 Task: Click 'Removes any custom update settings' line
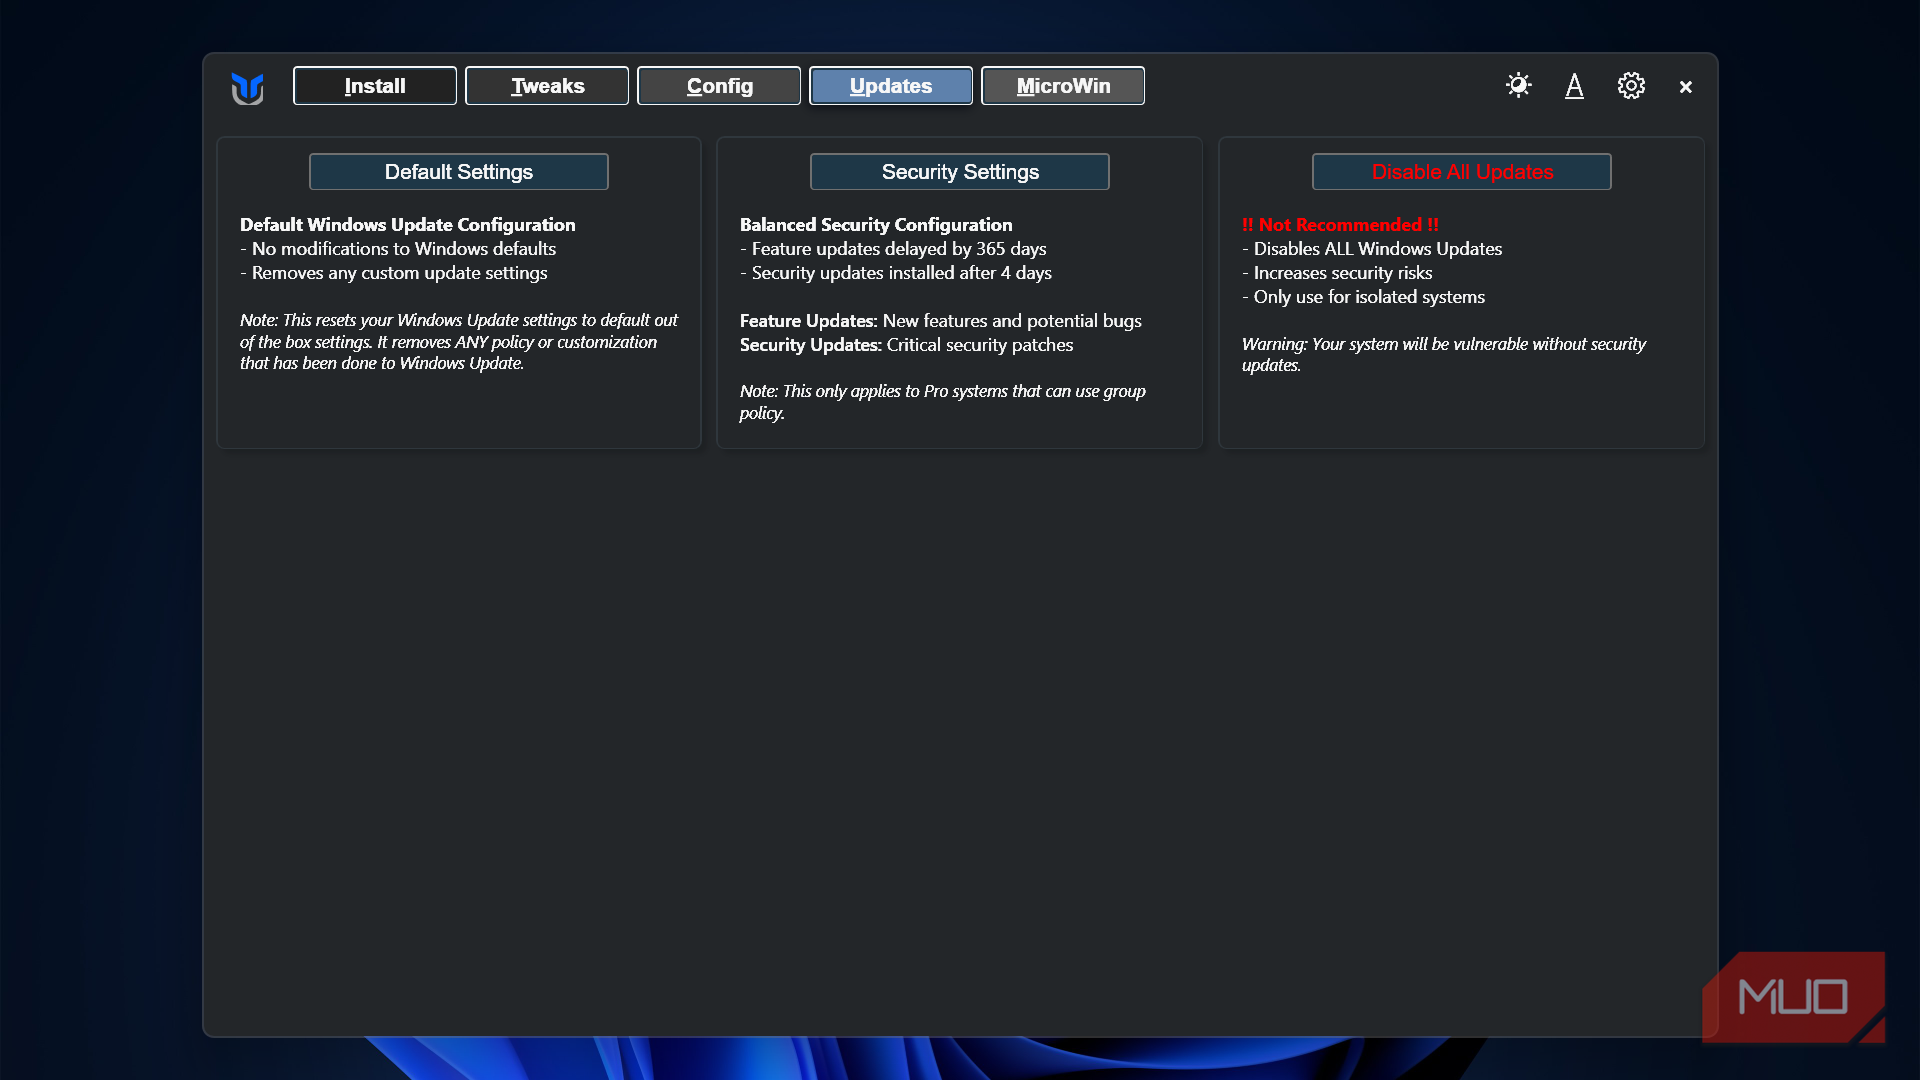click(394, 273)
